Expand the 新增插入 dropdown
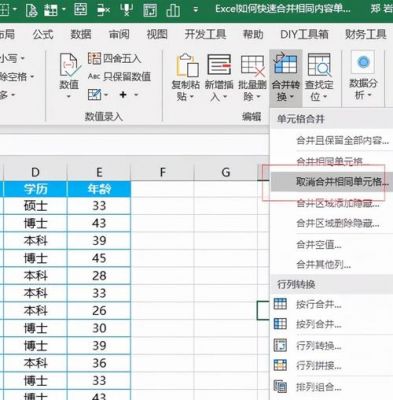The width and height of the screenshot is (393, 400). click(x=225, y=97)
